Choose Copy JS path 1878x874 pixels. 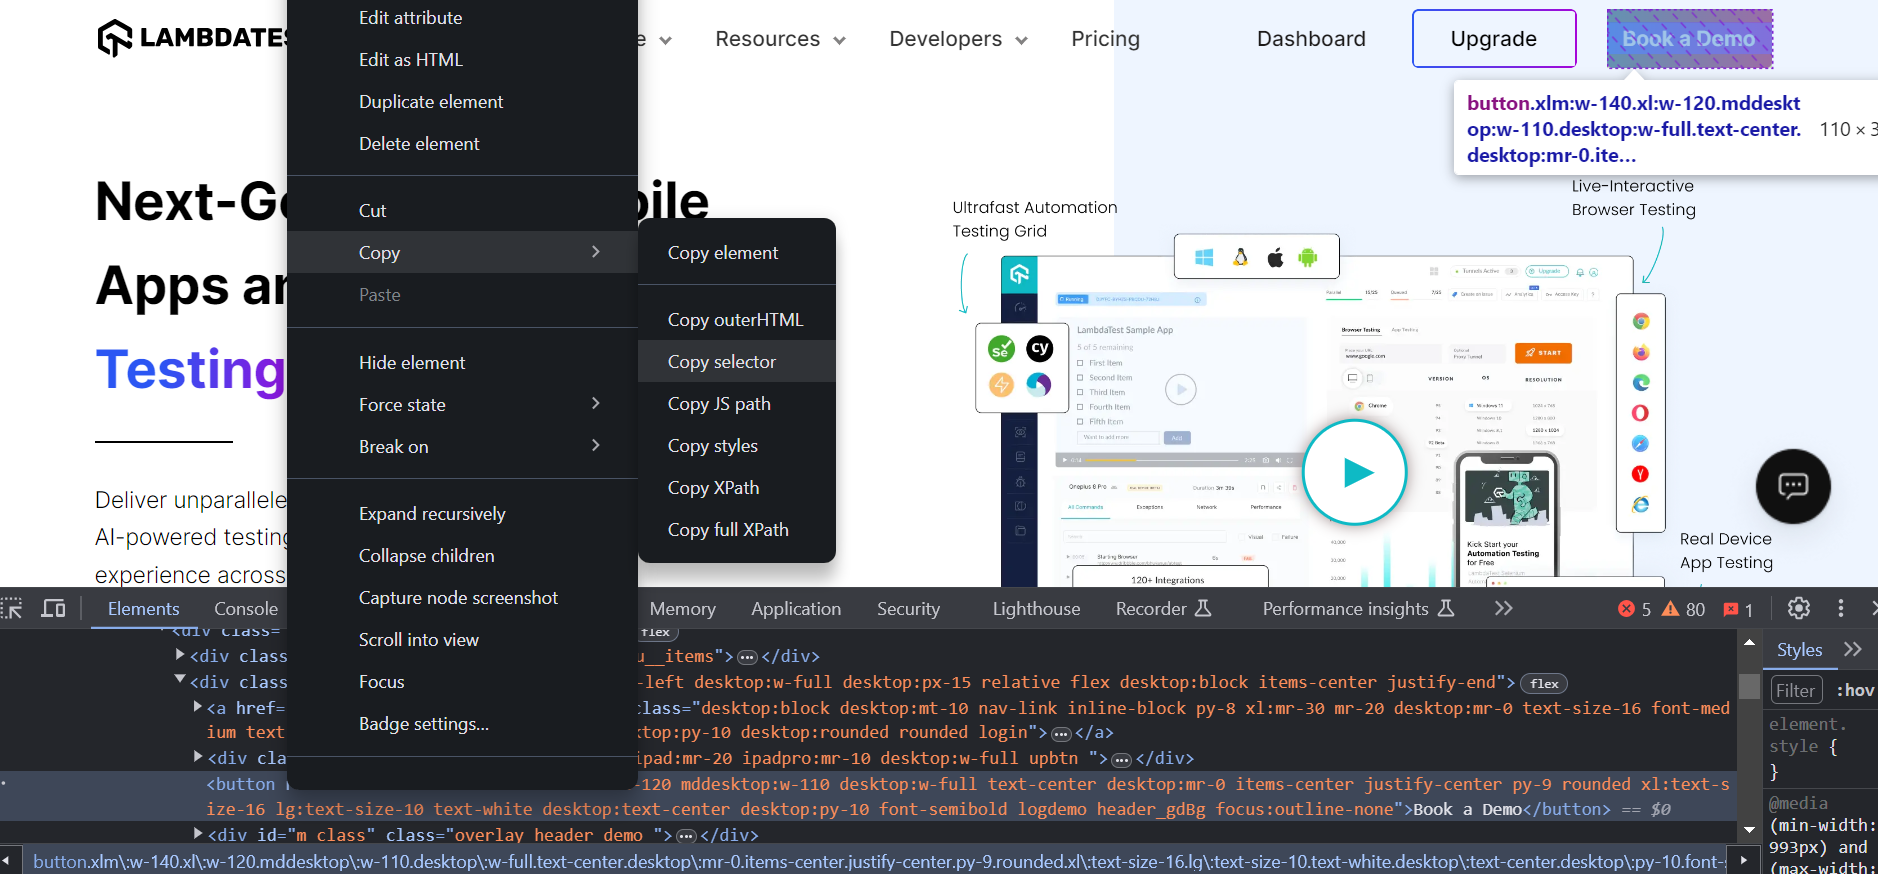pyautogui.click(x=736, y=403)
